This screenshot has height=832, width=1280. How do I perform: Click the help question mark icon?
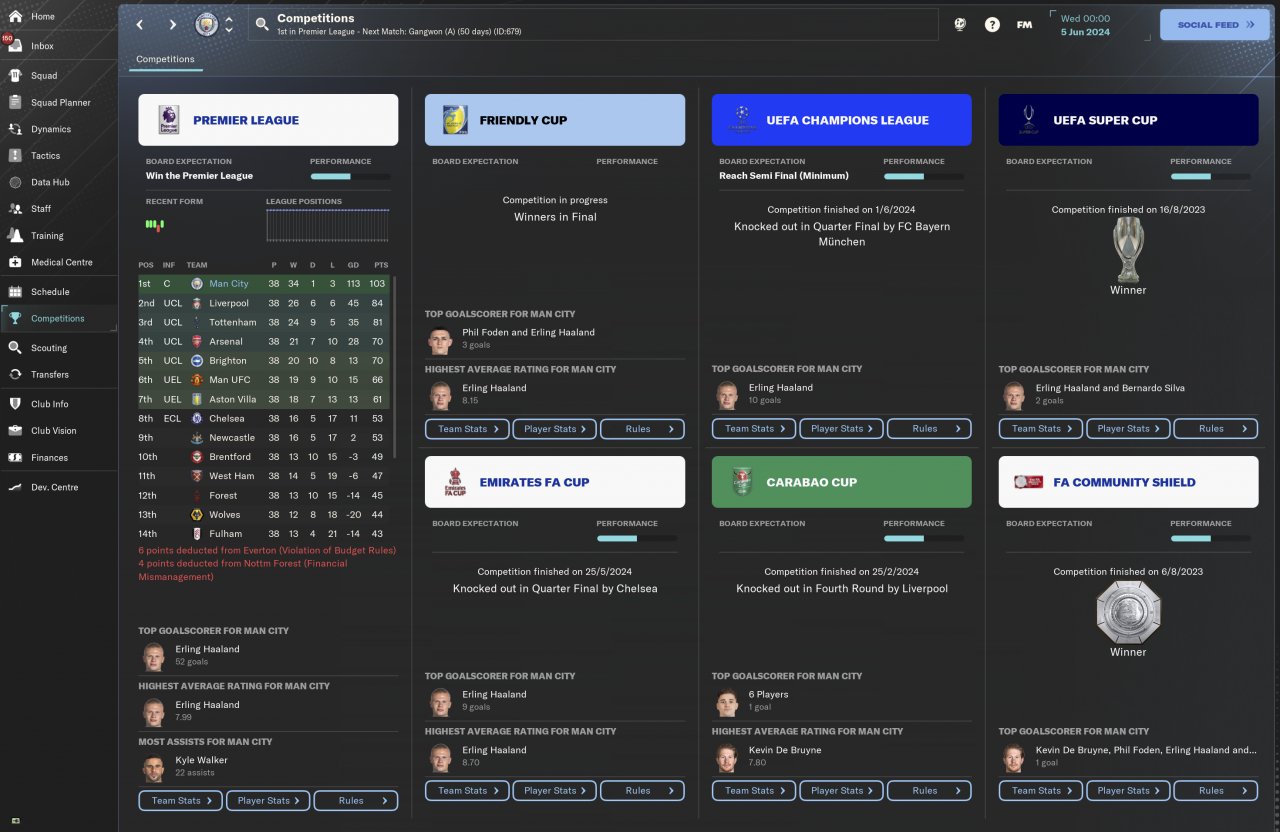[992, 25]
